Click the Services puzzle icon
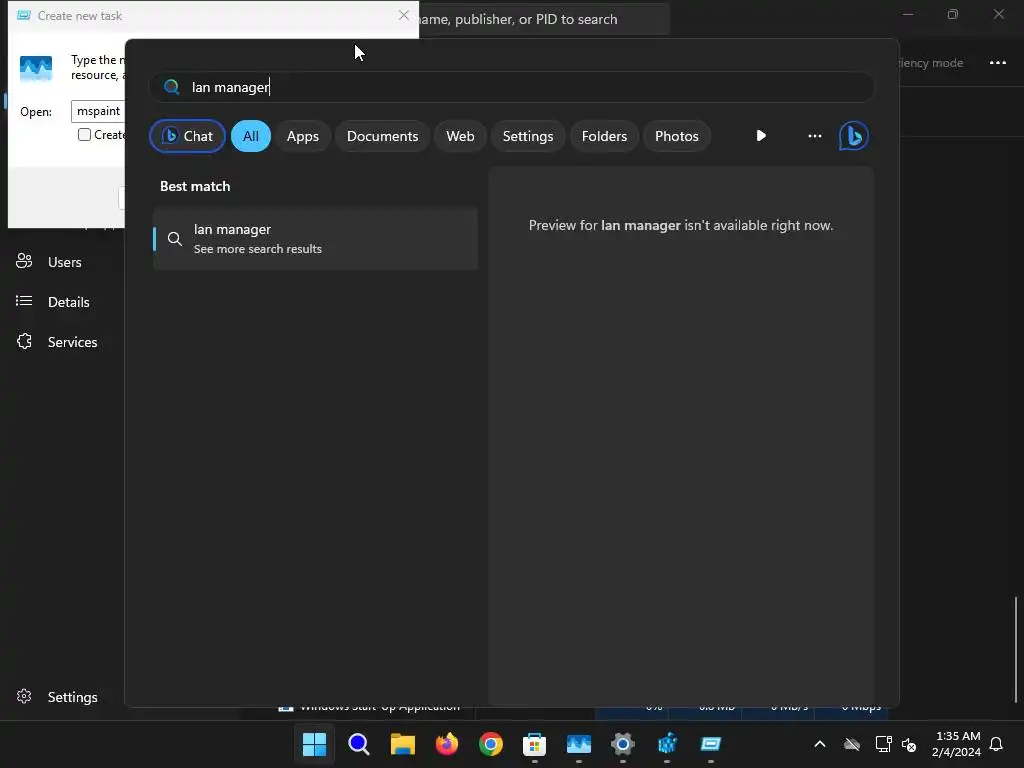1024x768 pixels. coord(24,341)
